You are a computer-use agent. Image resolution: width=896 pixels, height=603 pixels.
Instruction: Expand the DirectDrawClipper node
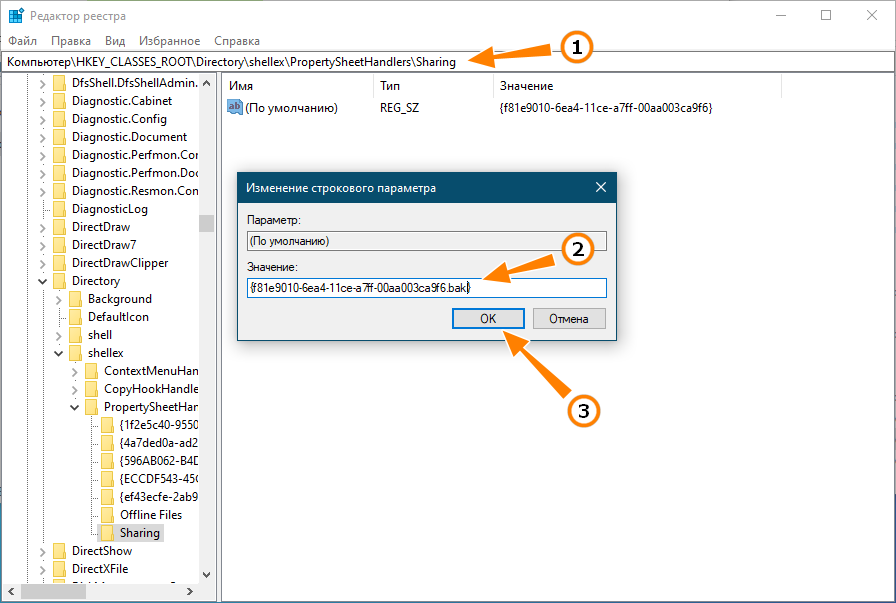[42, 264]
